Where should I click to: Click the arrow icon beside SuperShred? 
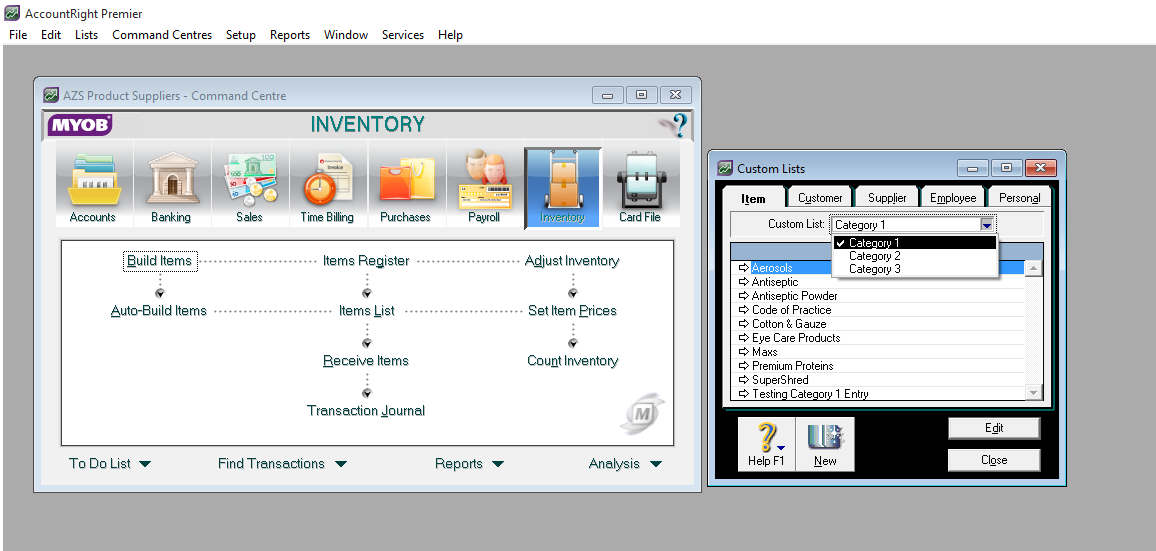click(x=743, y=380)
